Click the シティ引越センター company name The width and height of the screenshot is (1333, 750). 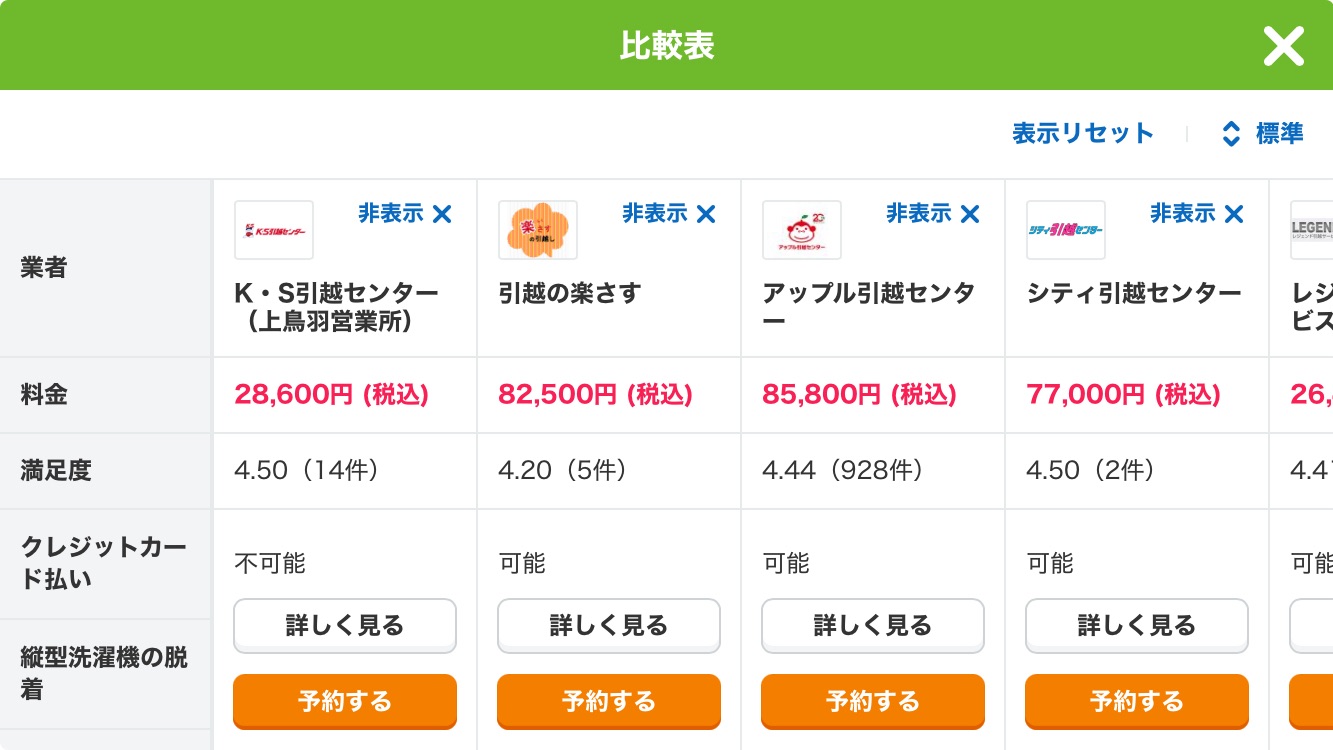click(1134, 293)
